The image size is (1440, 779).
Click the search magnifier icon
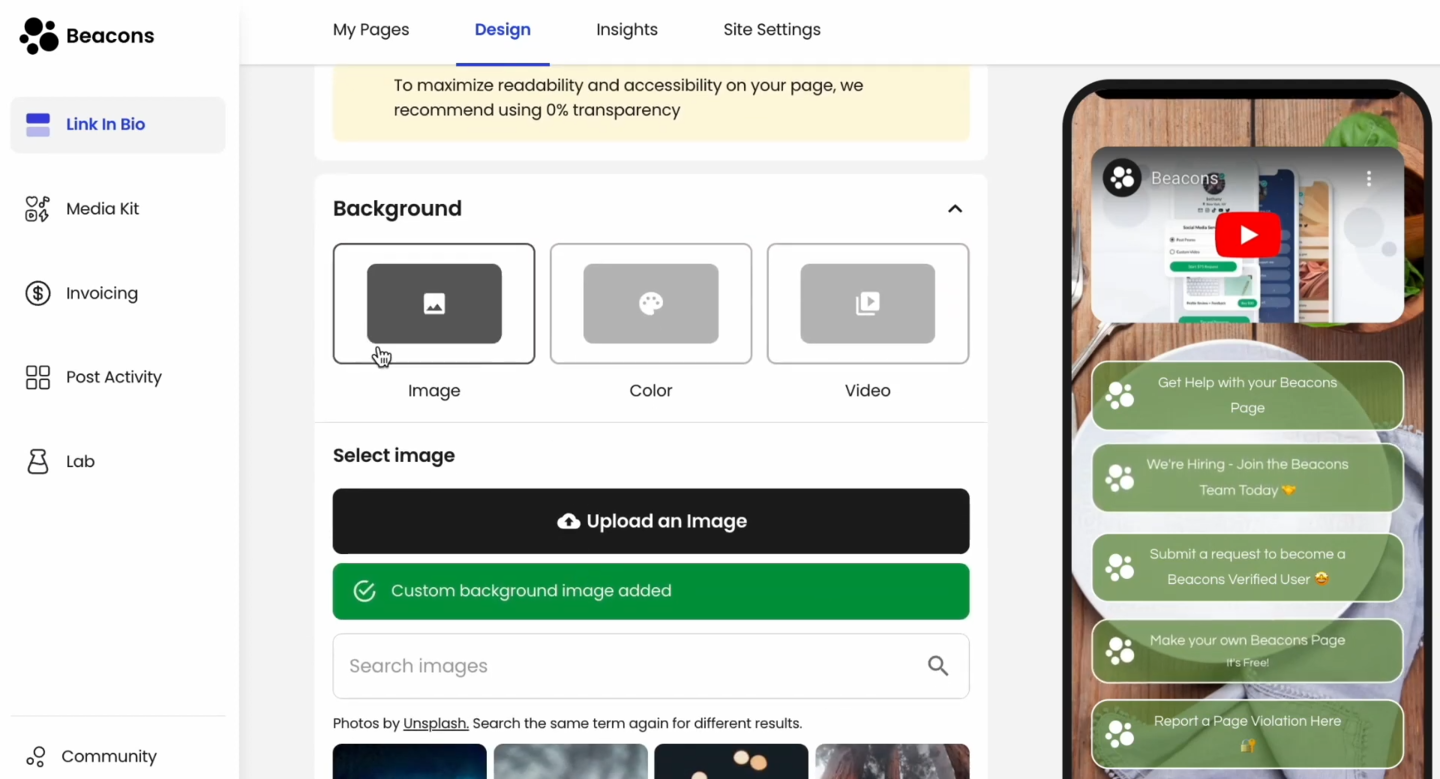point(937,666)
